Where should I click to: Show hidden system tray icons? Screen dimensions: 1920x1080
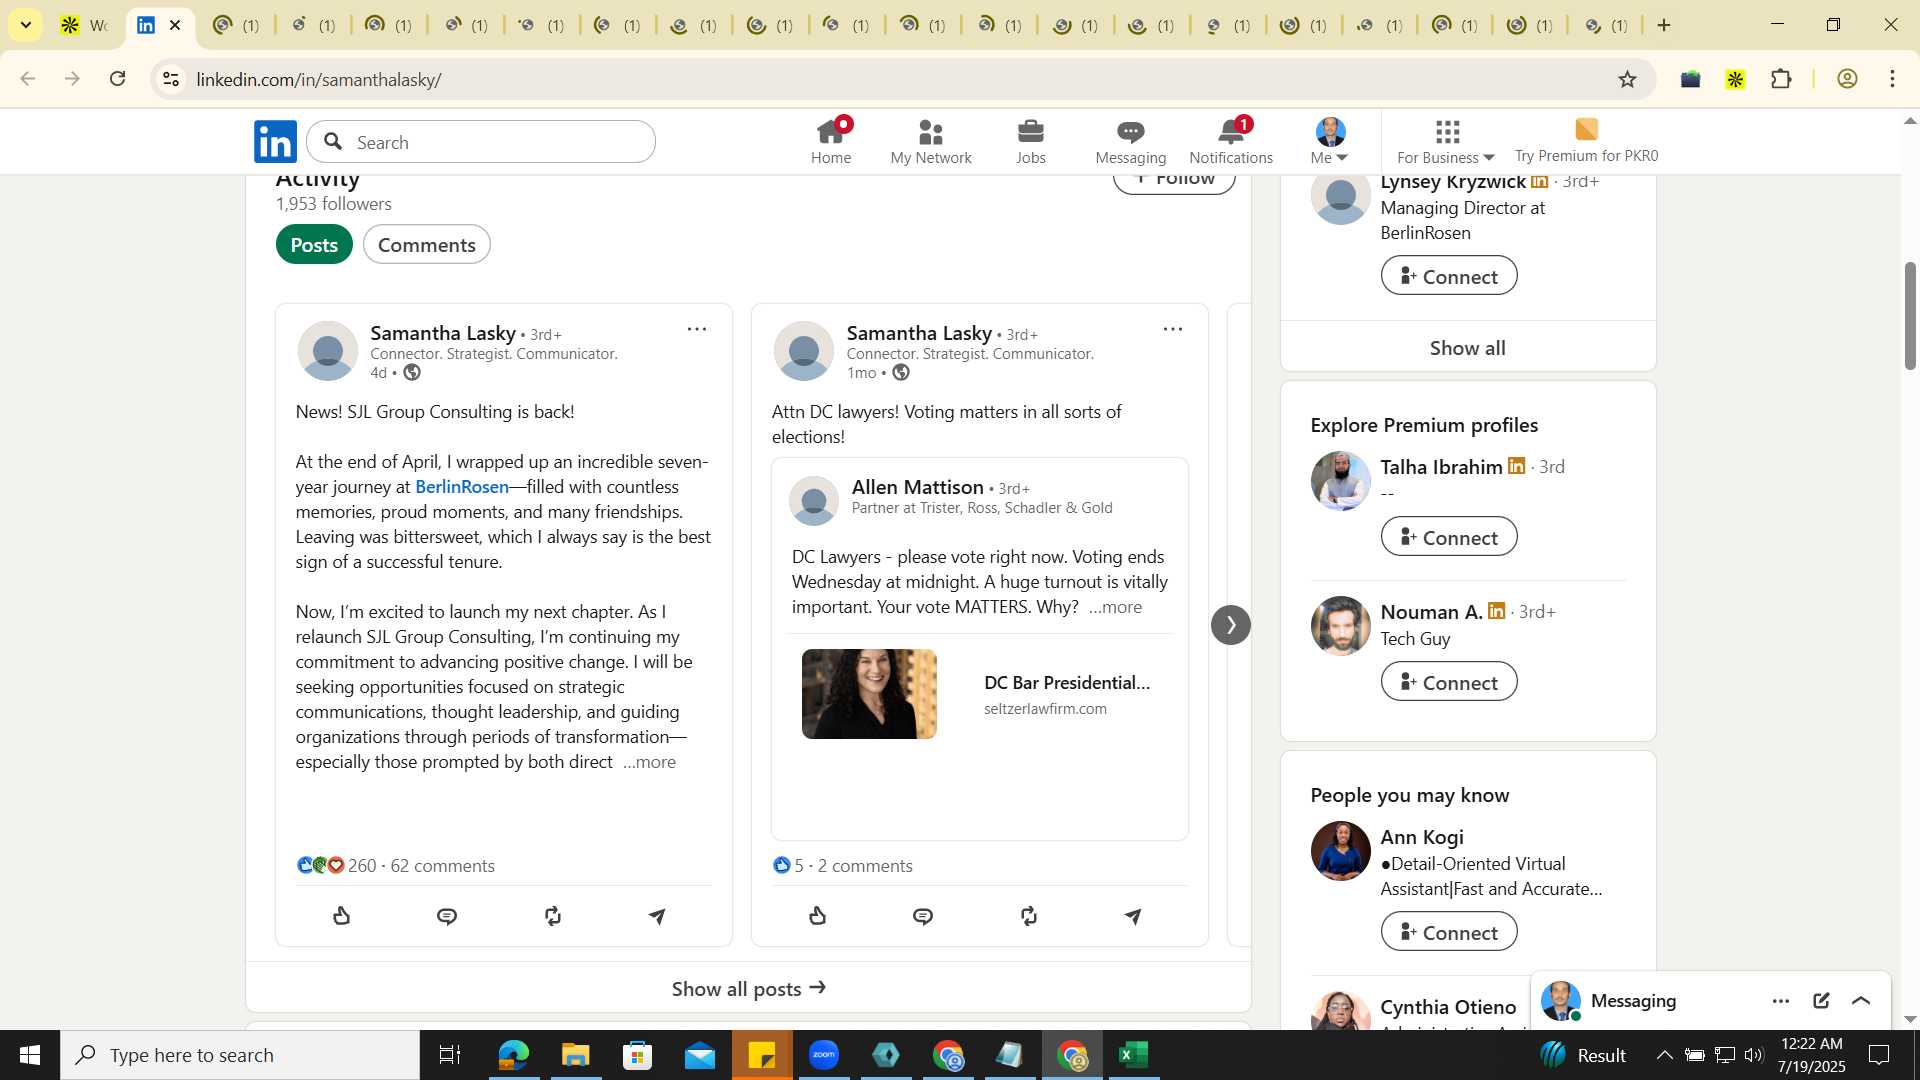[x=1664, y=1055]
